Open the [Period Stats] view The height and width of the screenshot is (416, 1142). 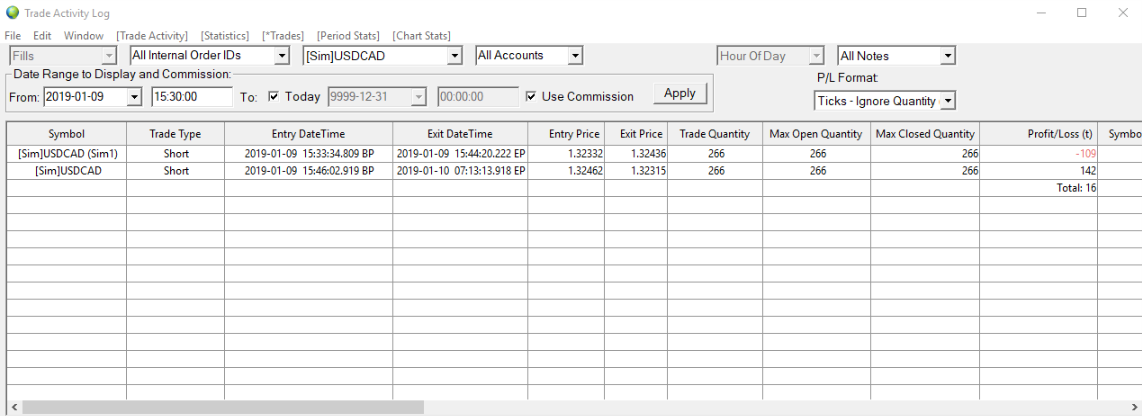tap(348, 36)
